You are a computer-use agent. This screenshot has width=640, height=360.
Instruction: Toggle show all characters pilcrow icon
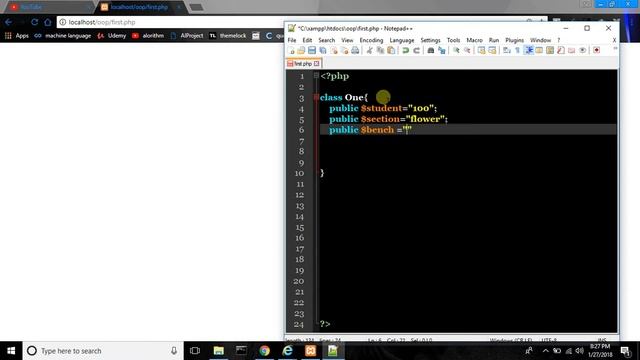(x=517, y=50)
